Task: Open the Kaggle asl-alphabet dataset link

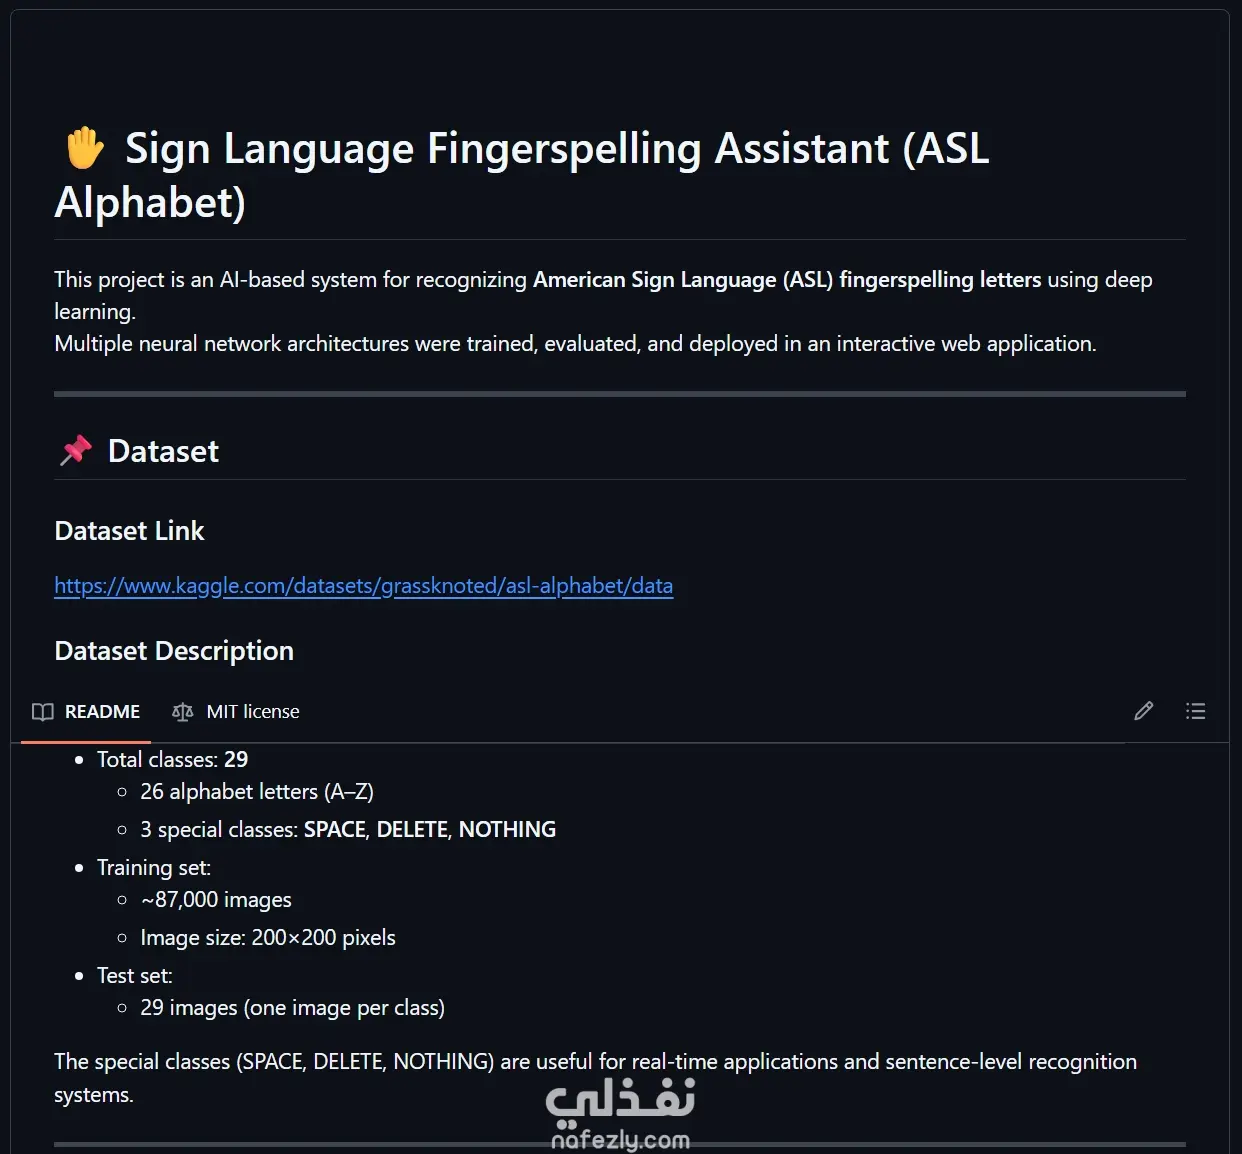Action: pos(364,586)
